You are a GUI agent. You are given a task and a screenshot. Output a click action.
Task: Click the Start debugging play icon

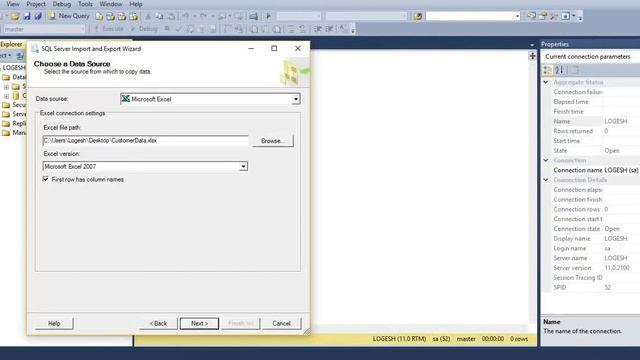pos(268,16)
